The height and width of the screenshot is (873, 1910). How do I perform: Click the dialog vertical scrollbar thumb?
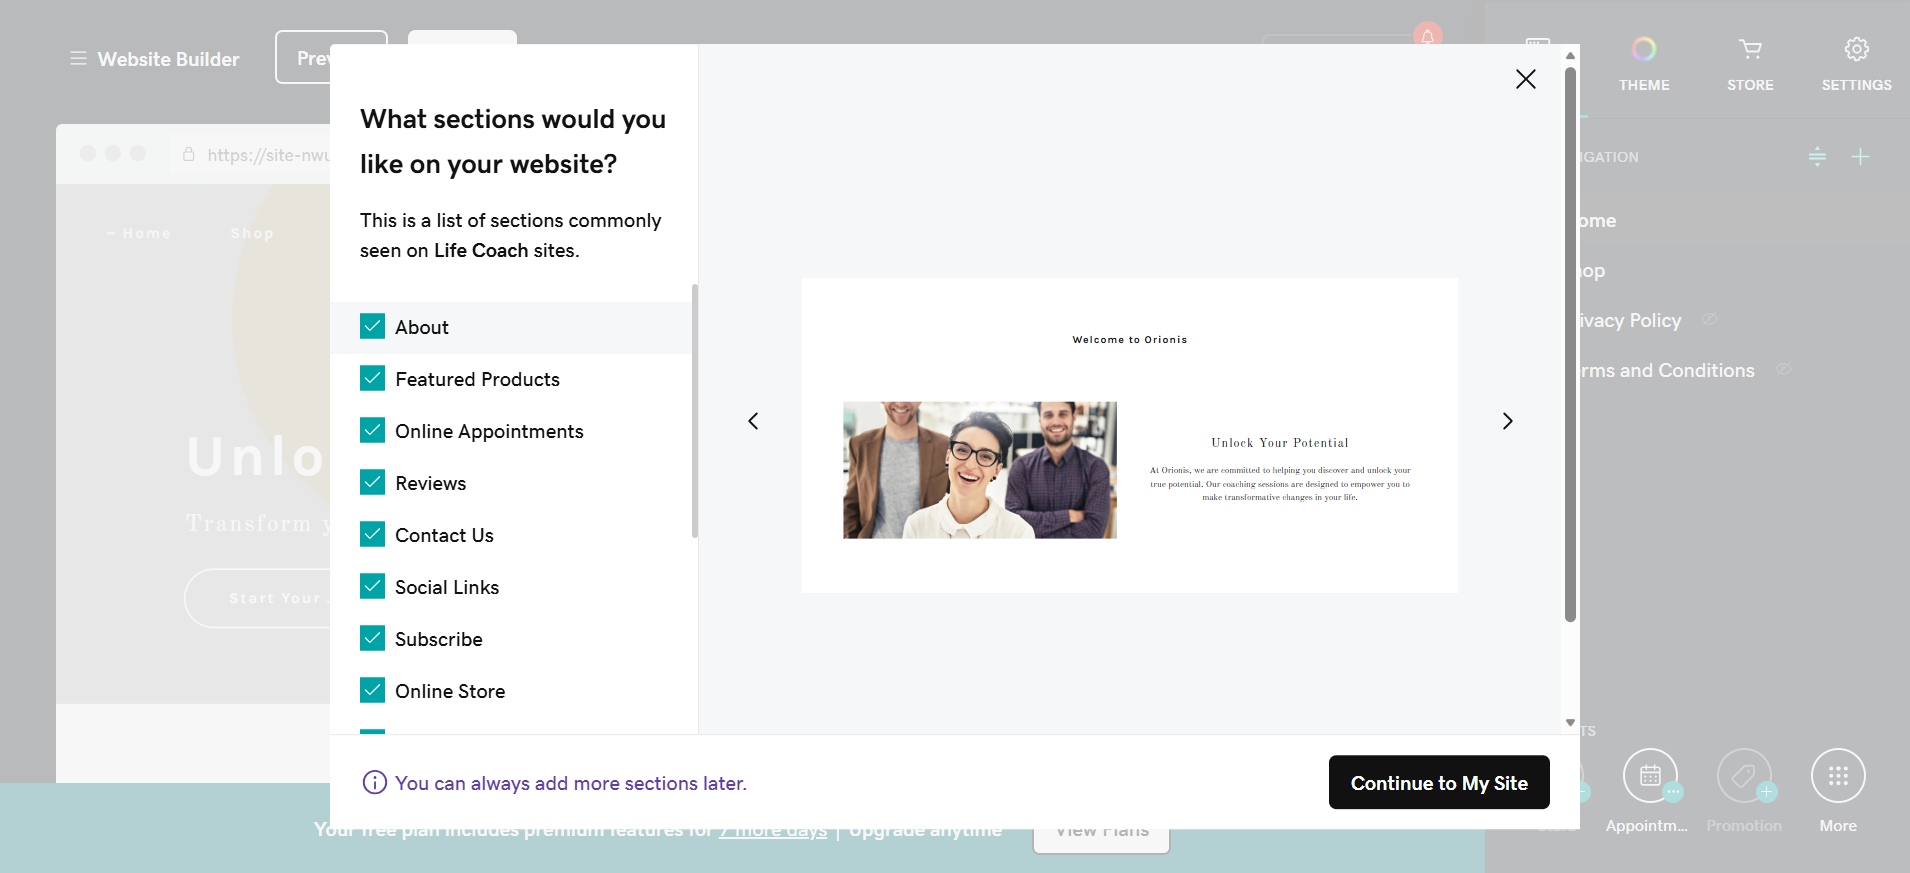pyautogui.click(x=1570, y=344)
